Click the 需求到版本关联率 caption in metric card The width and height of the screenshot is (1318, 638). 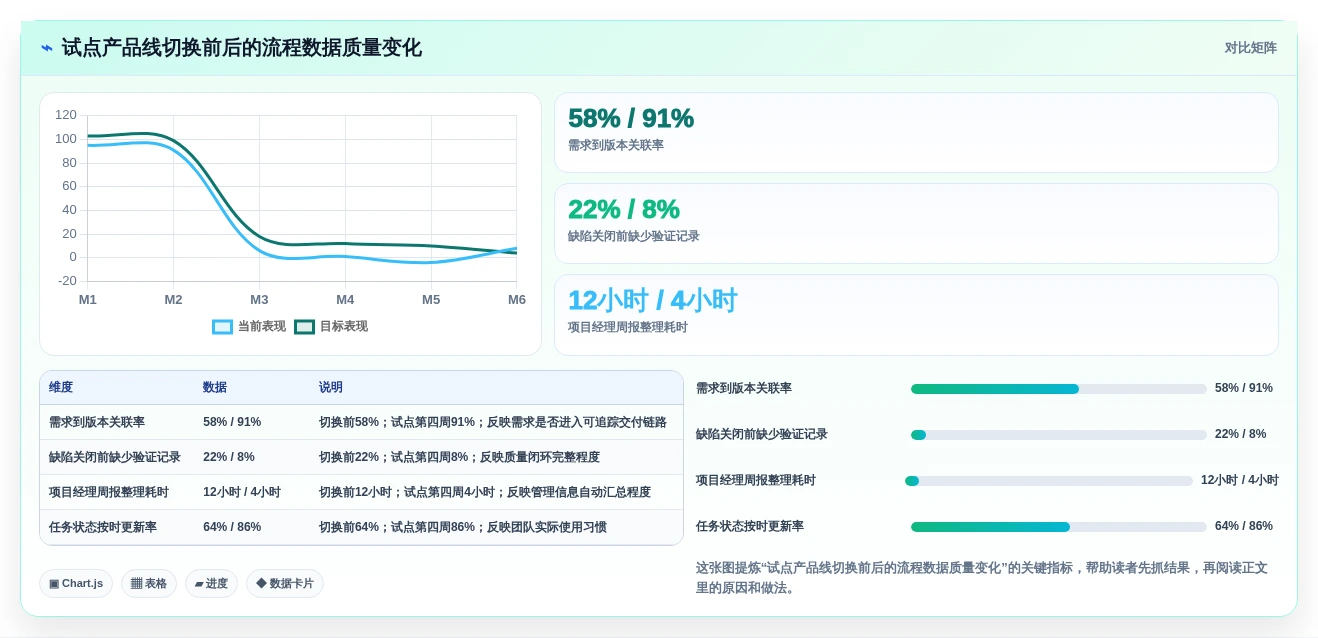(x=616, y=146)
